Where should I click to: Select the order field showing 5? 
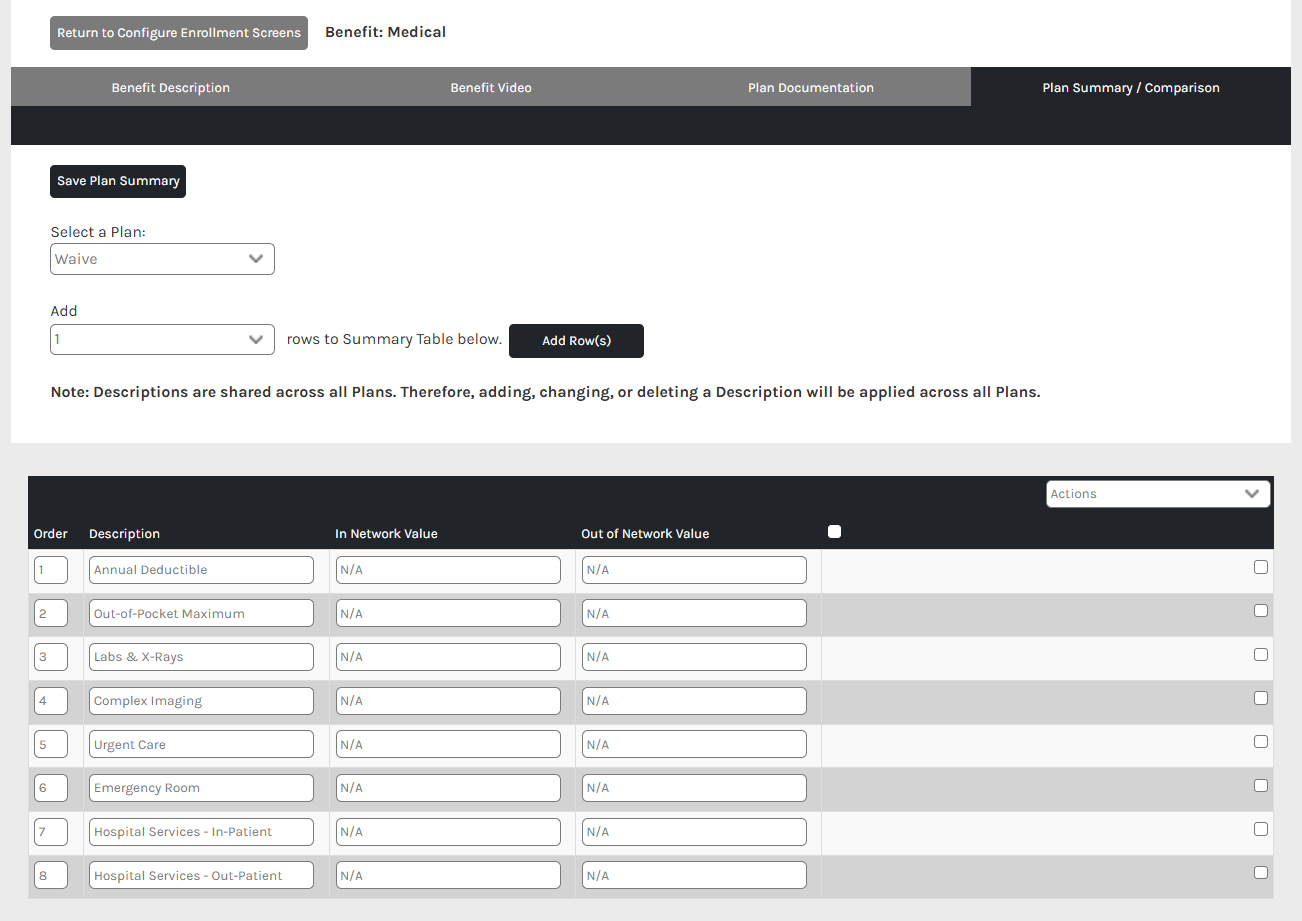coord(51,744)
